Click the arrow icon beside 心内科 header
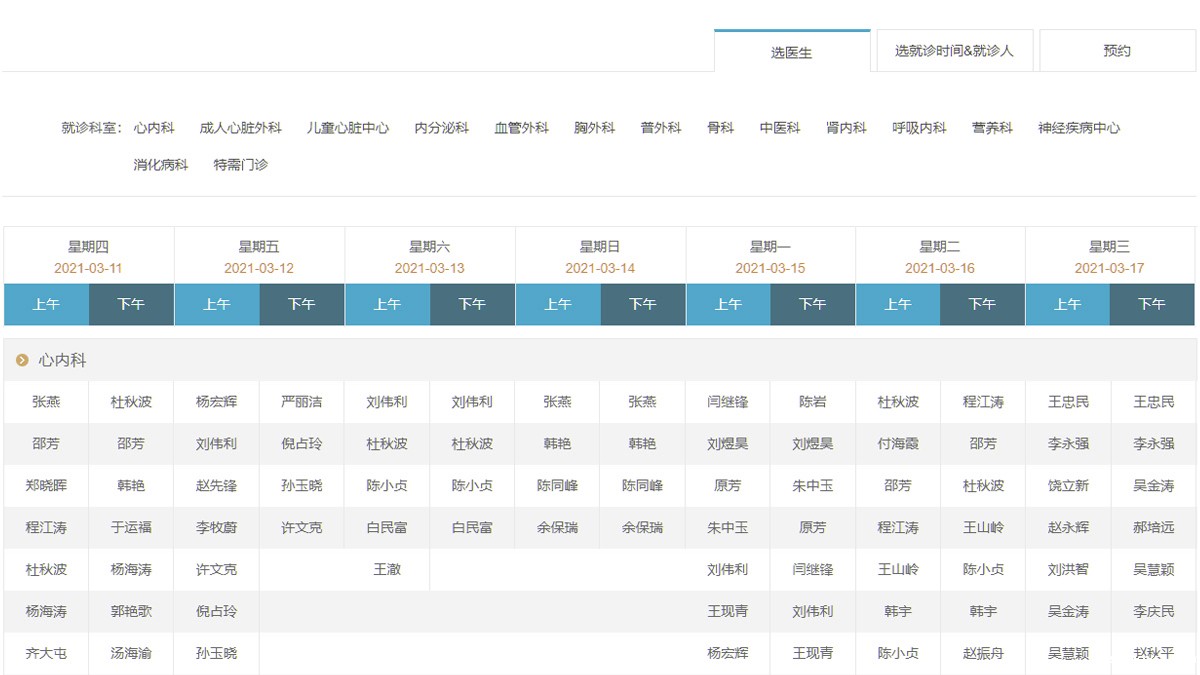The height and width of the screenshot is (675, 1200). pyautogui.click(x=22, y=360)
